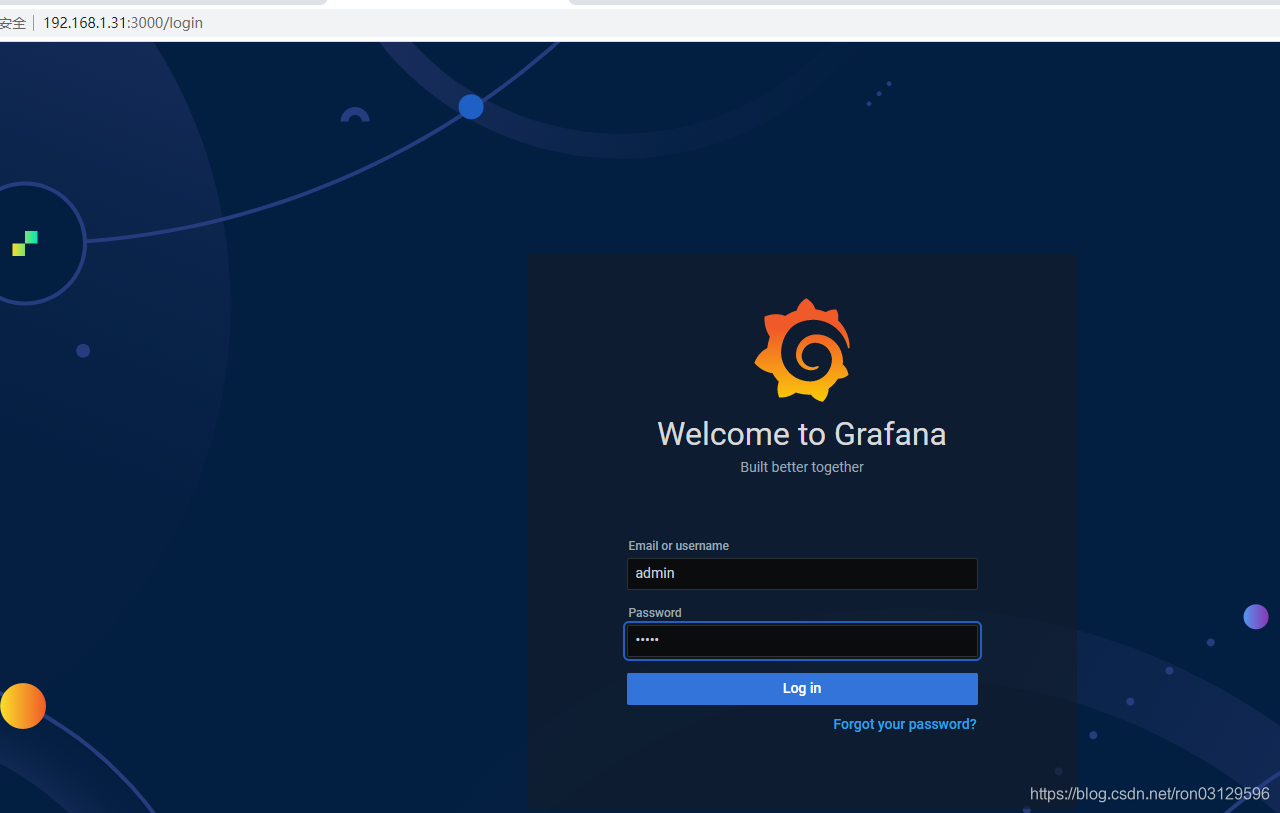Viewport: 1280px width, 813px height.
Task: Click the Built better together tagline
Action: point(802,467)
